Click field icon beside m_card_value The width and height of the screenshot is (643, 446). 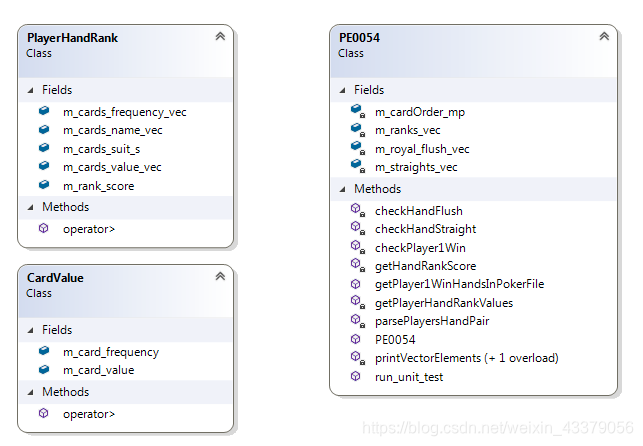coord(44,369)
